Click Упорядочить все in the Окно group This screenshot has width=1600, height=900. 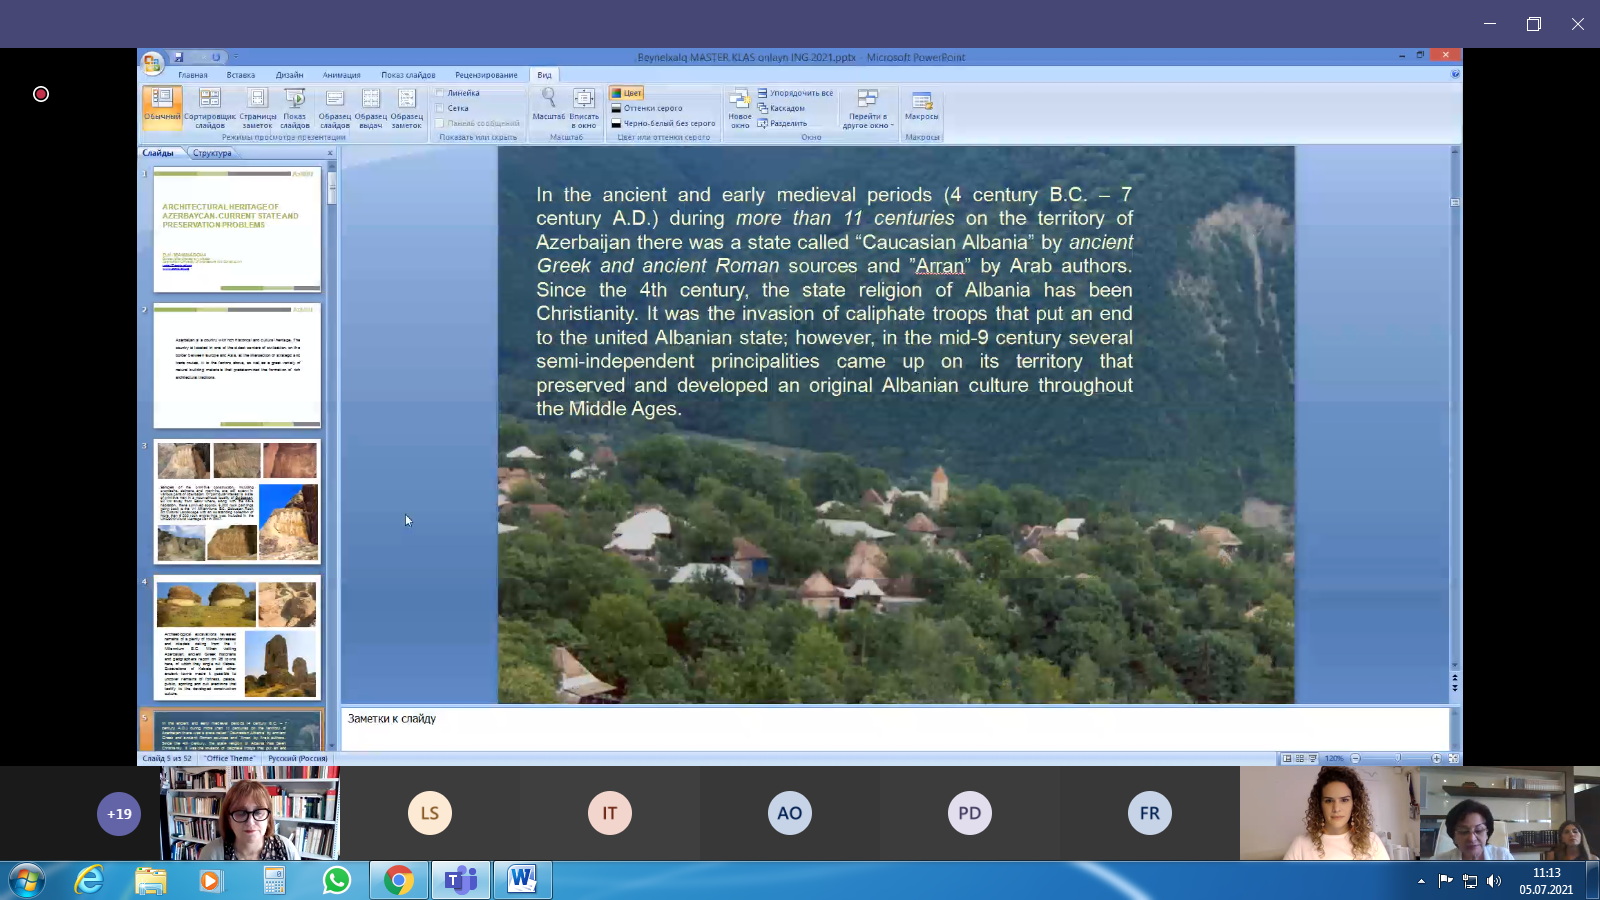tap(795, 93)
